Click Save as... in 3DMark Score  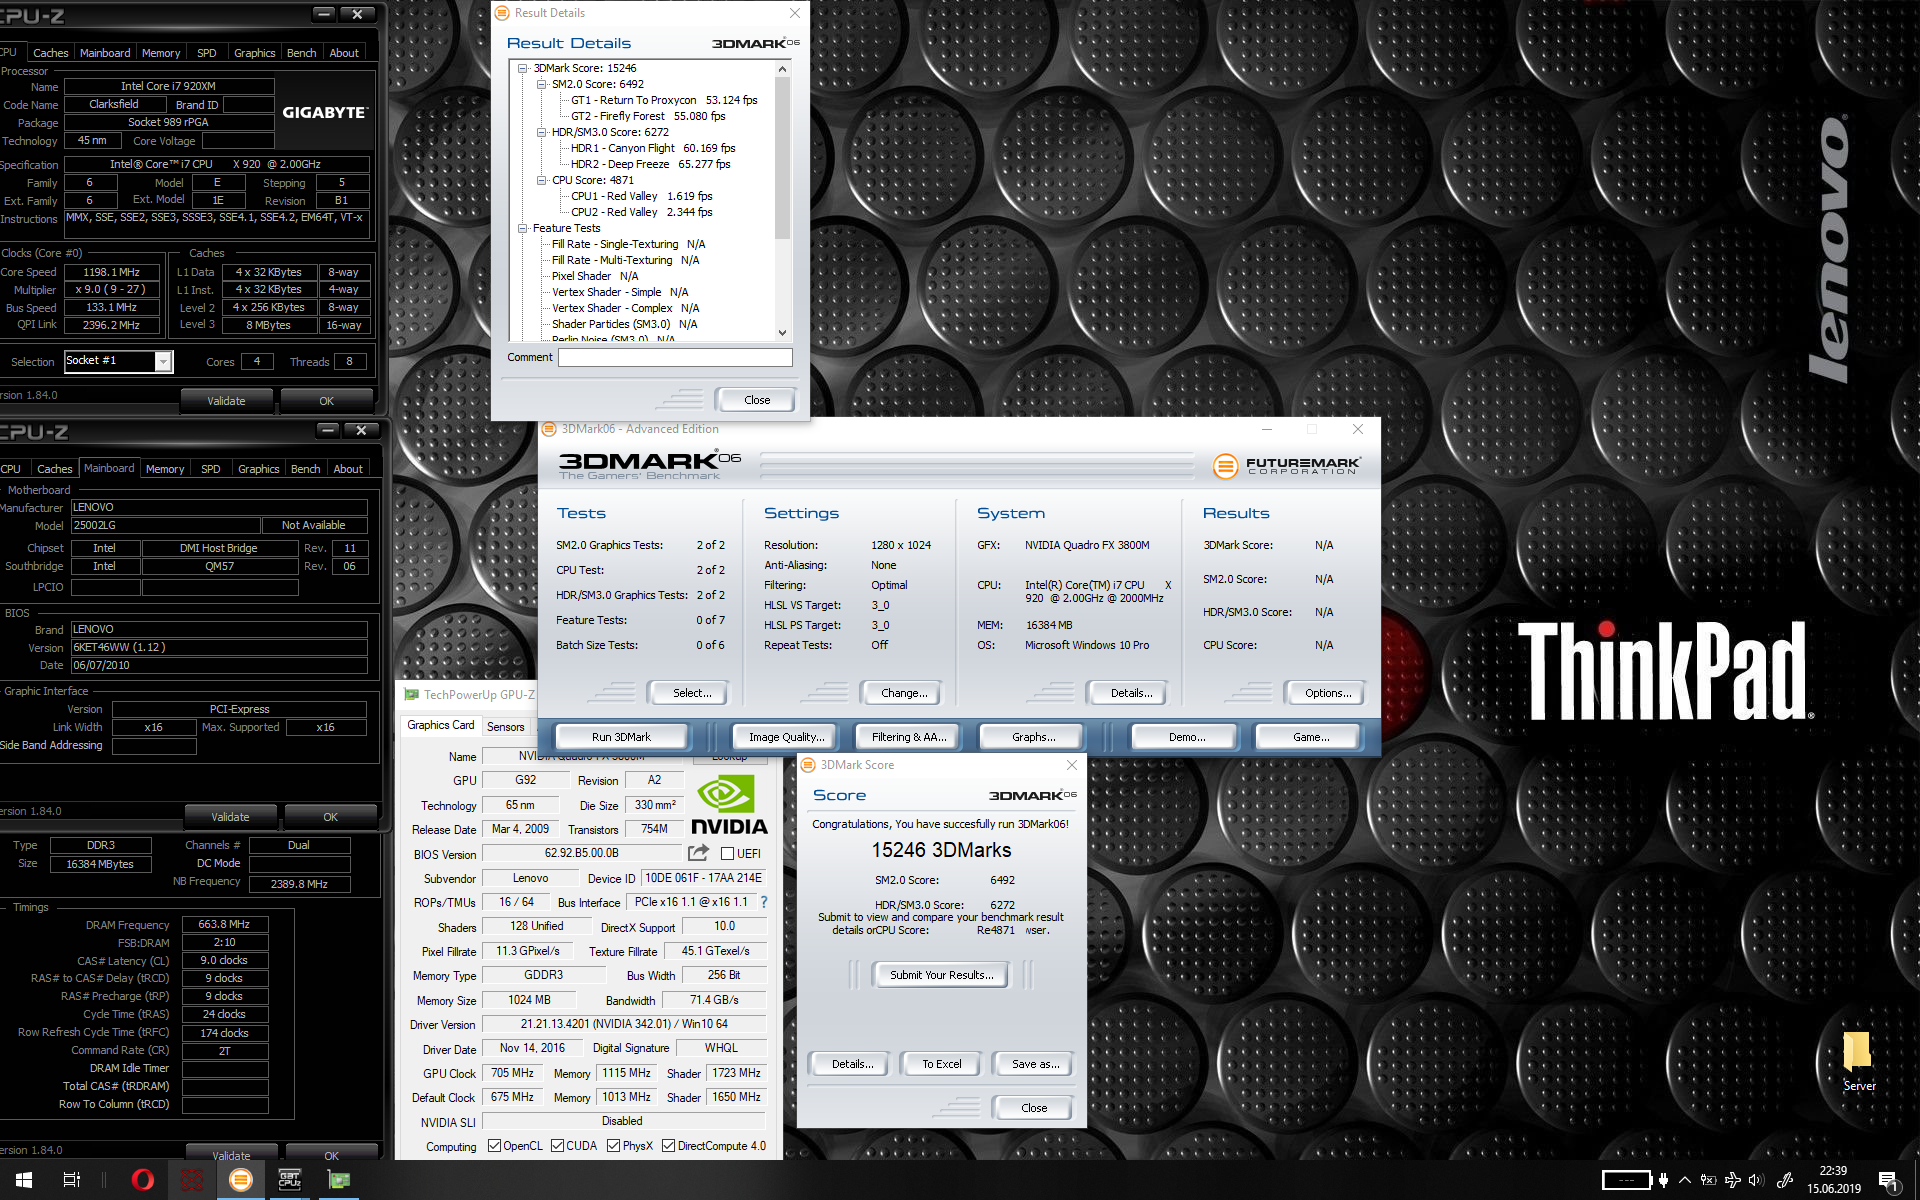tap(1035, 1064)
